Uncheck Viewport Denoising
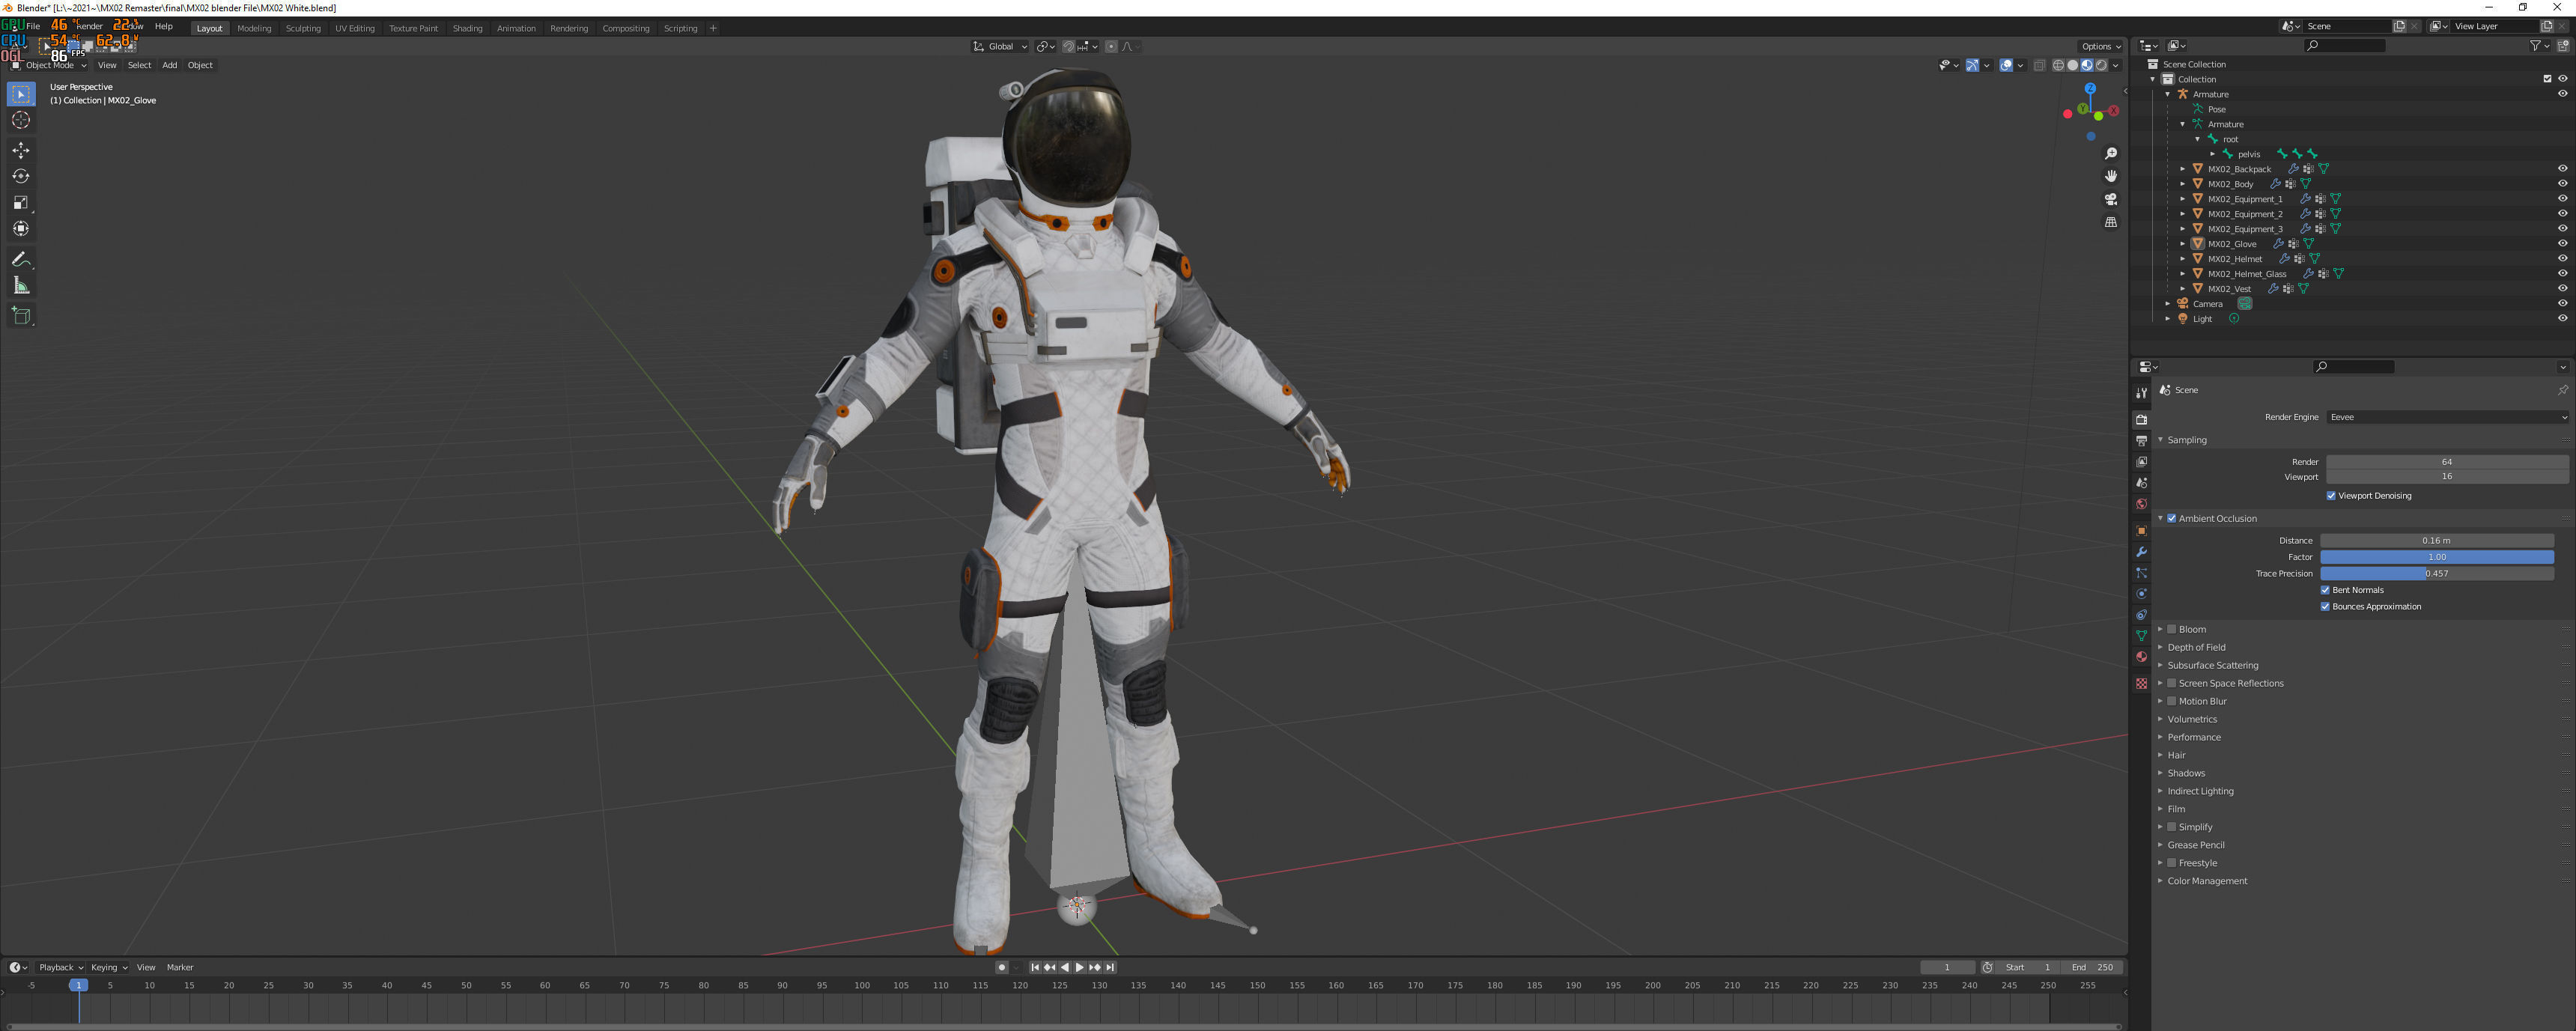This screenshot has width=2576, height=1031. pos(2331,496)
